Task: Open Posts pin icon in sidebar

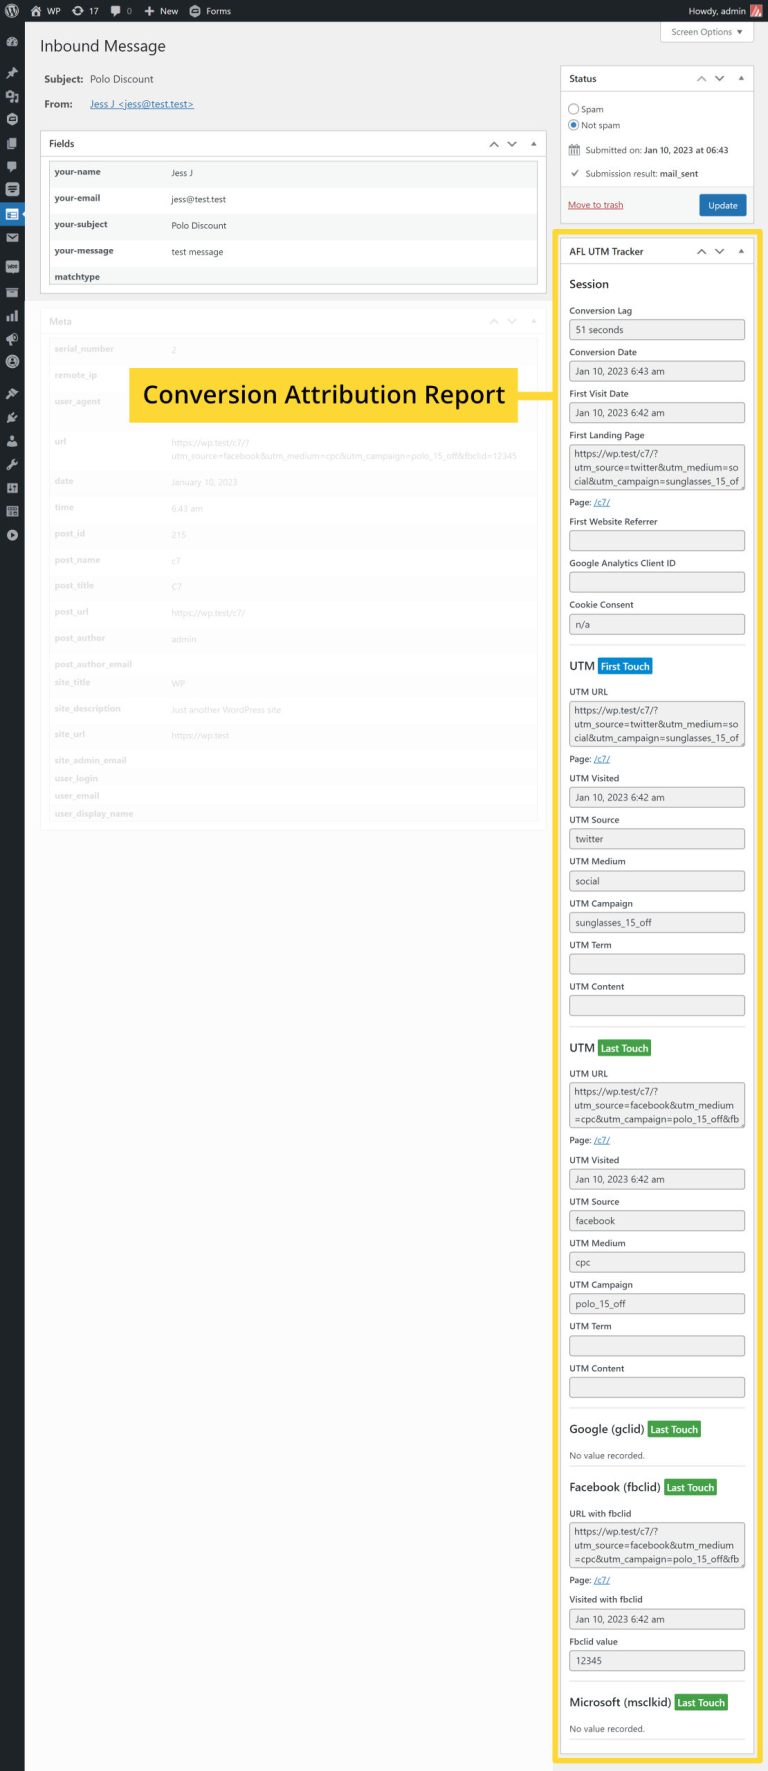Action: 12,73
